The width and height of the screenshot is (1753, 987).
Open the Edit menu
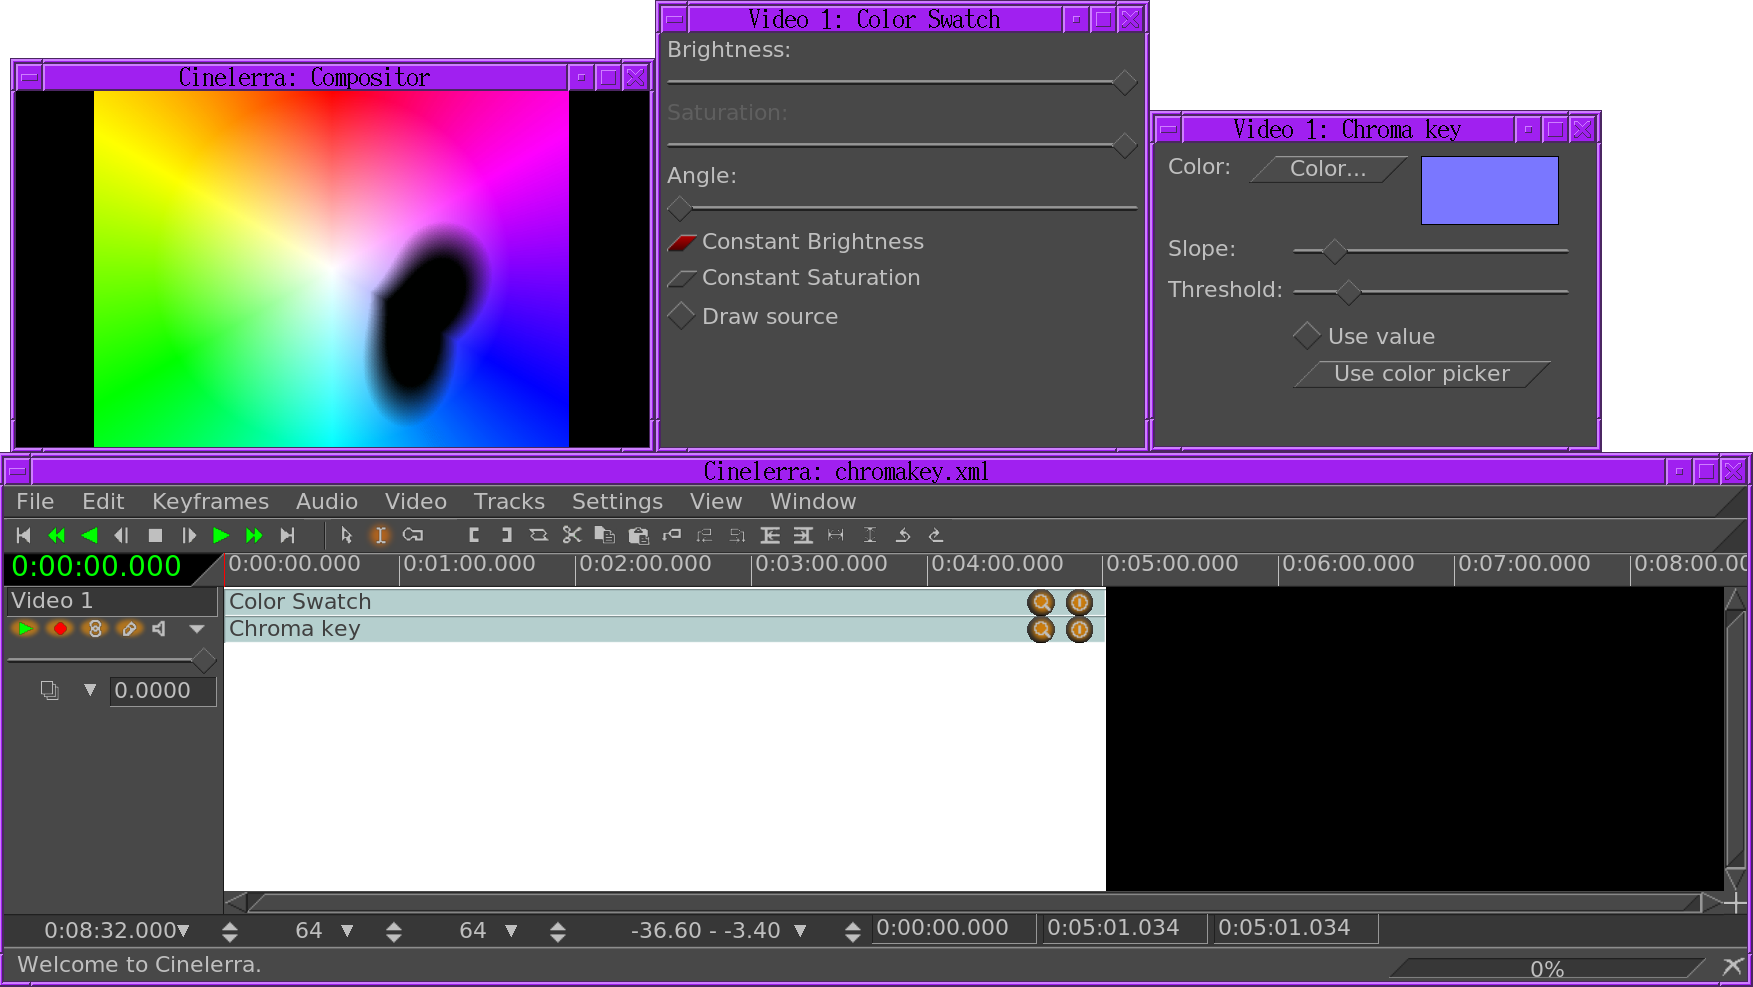(103, 501)
